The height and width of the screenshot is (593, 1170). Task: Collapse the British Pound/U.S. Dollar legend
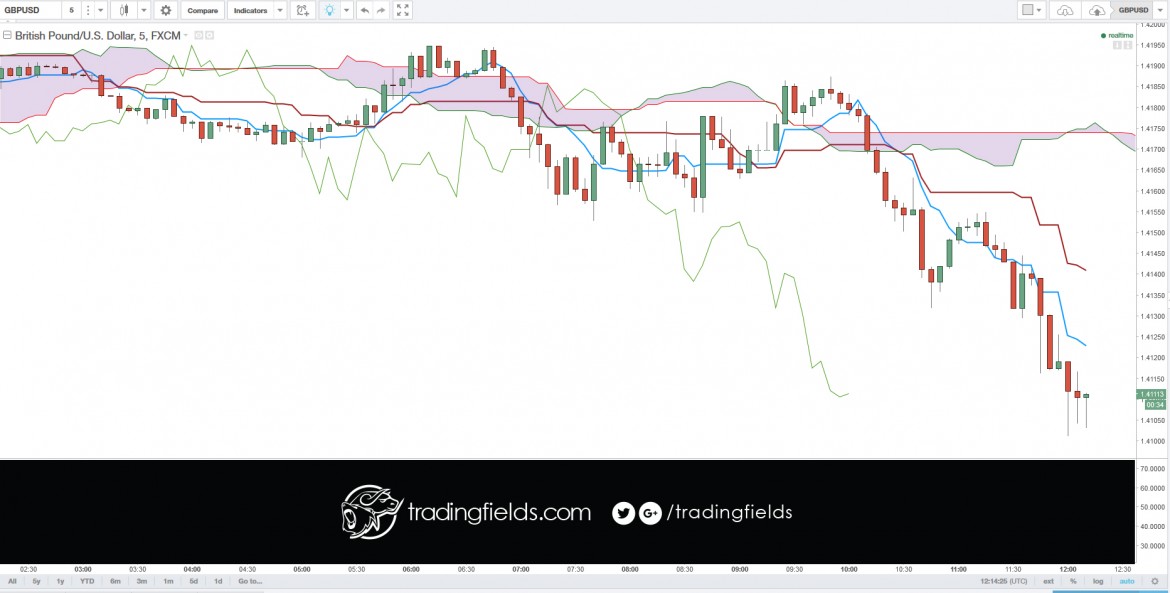[7, 35]
